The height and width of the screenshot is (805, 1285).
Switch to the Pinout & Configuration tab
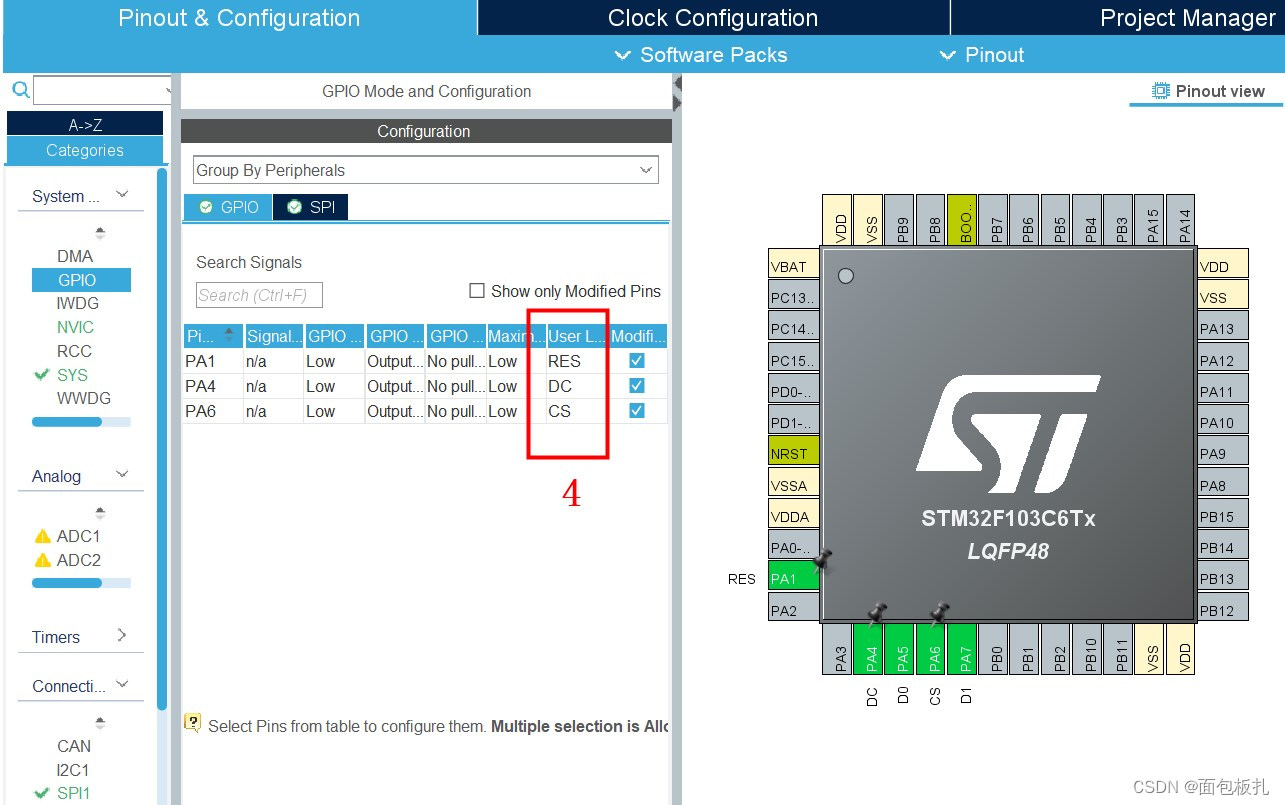pos(239,18)
